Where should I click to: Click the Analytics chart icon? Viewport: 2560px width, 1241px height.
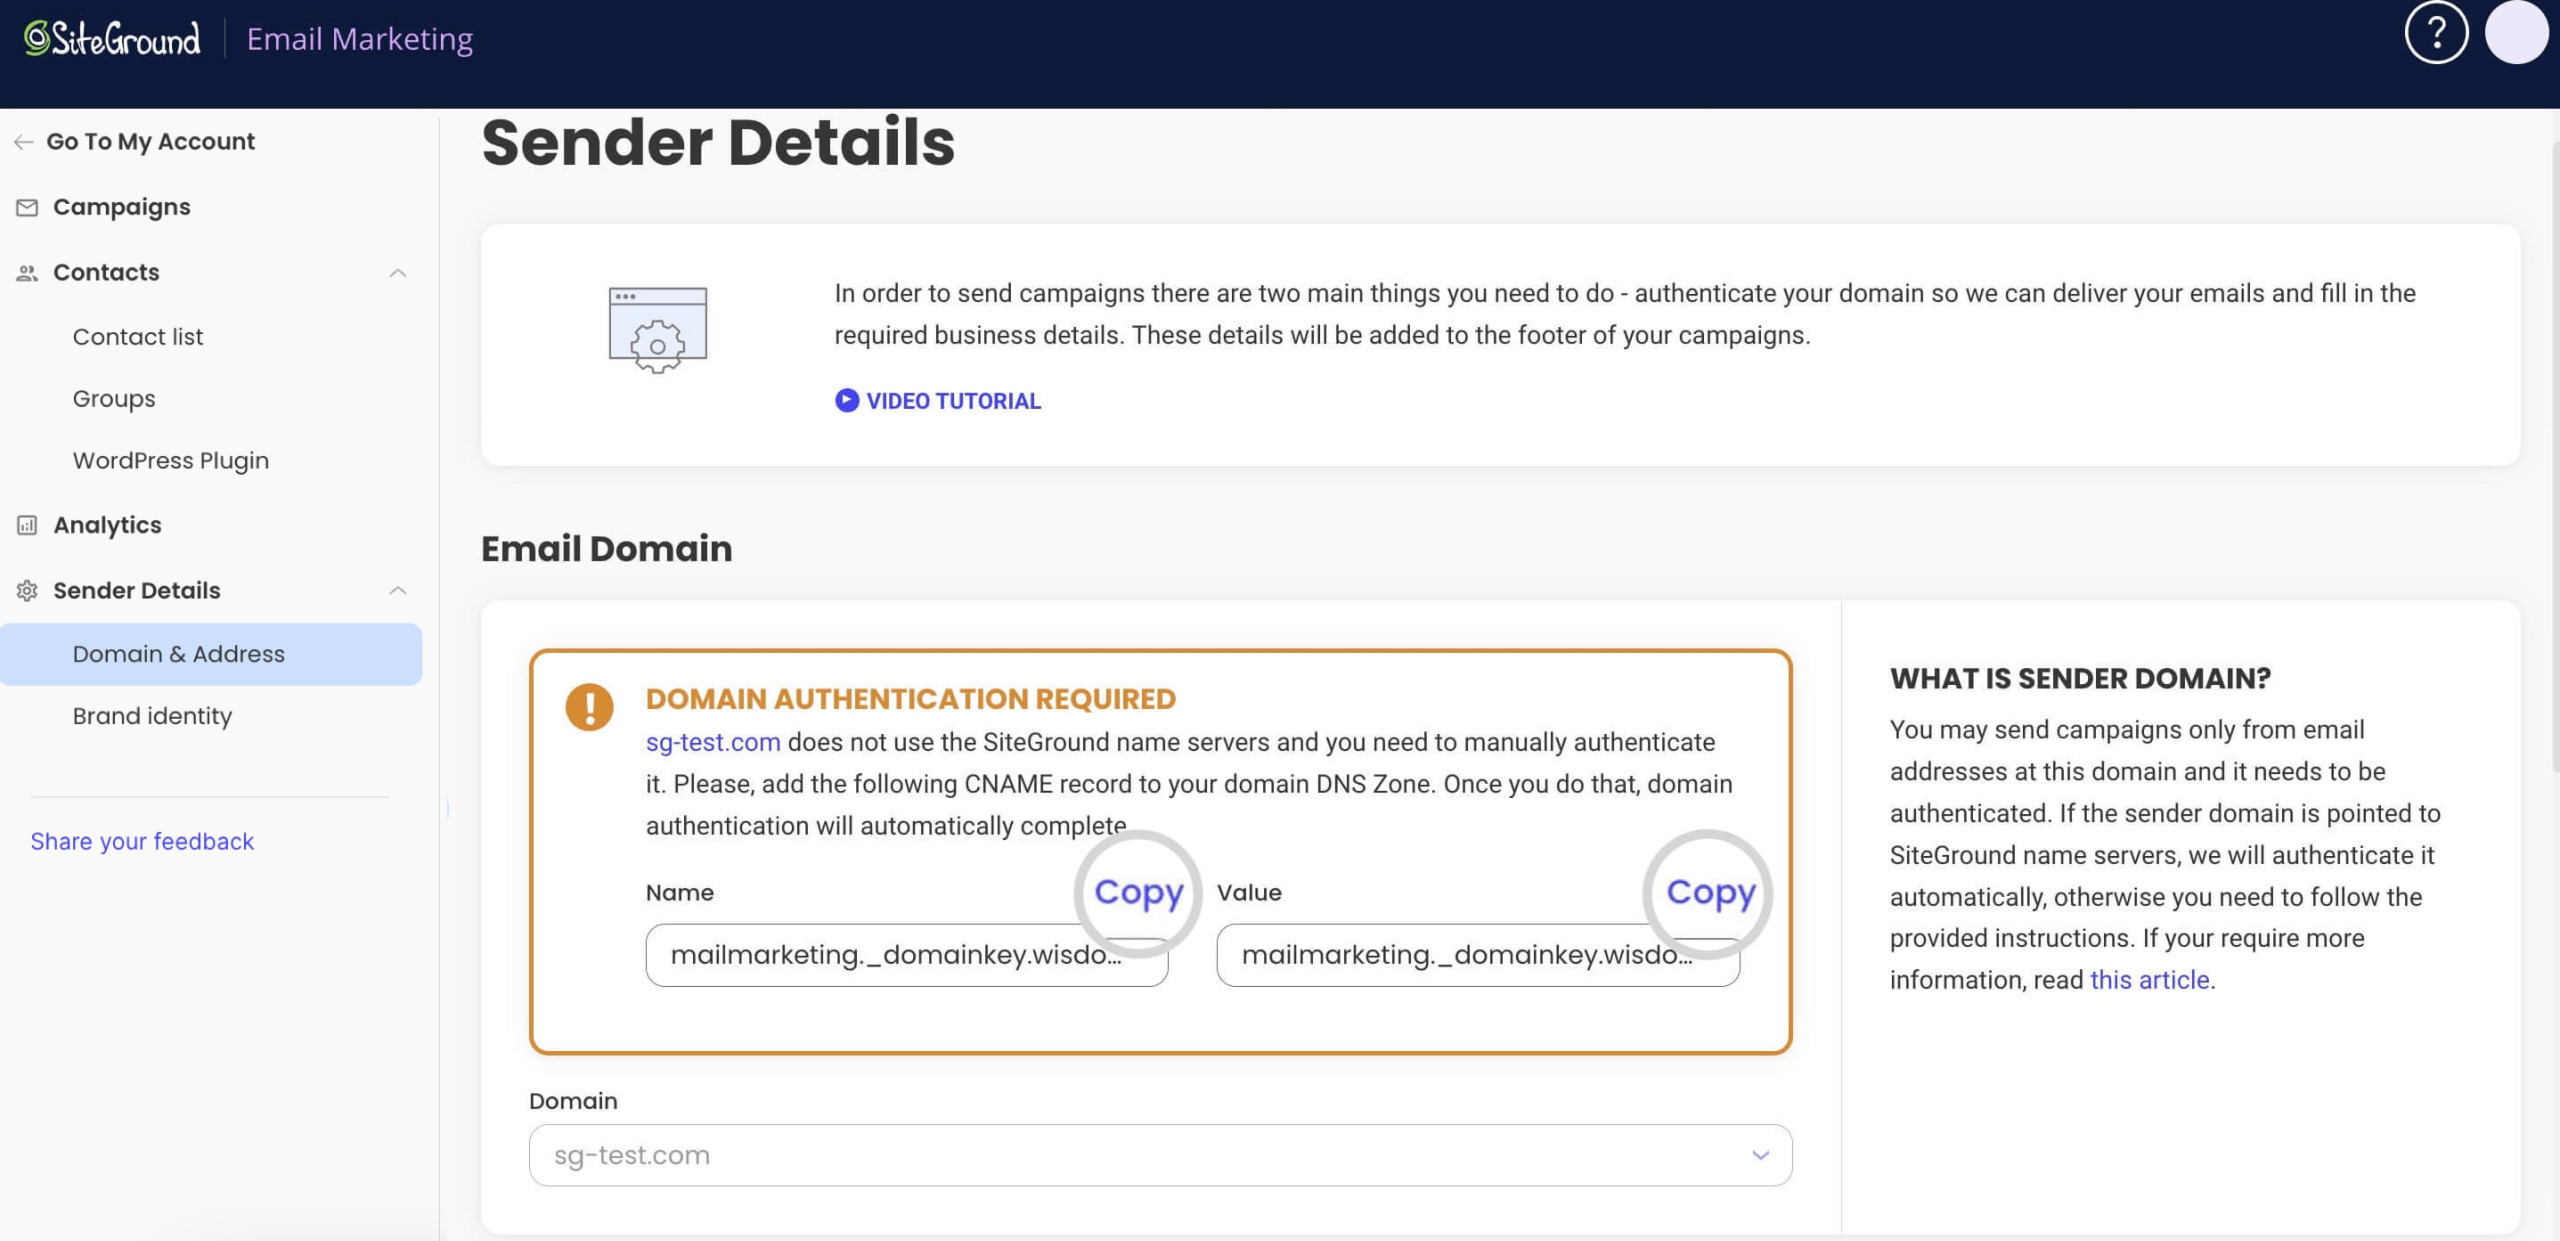coord(27,525)
